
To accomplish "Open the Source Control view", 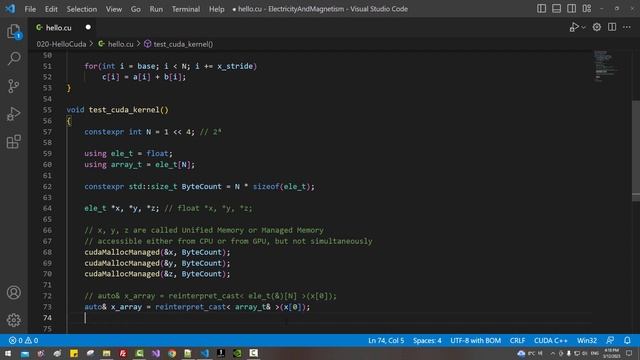I will [14, 86].
